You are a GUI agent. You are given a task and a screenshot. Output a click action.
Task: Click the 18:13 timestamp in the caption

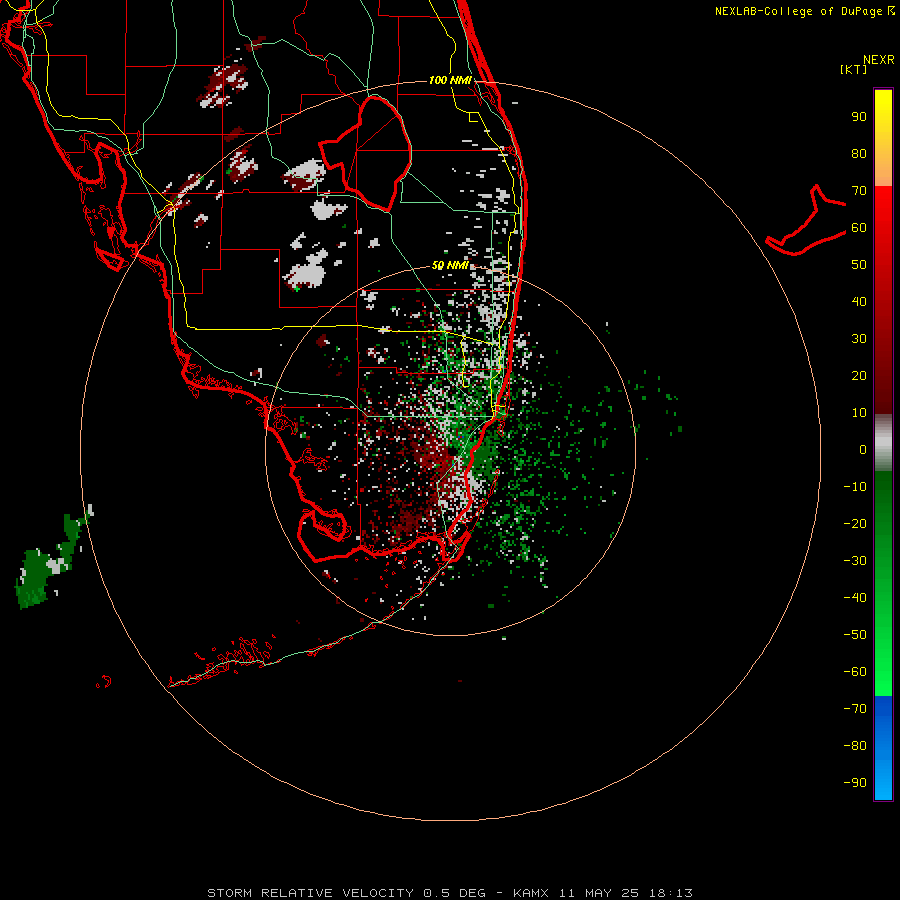[x=670, y=893]
